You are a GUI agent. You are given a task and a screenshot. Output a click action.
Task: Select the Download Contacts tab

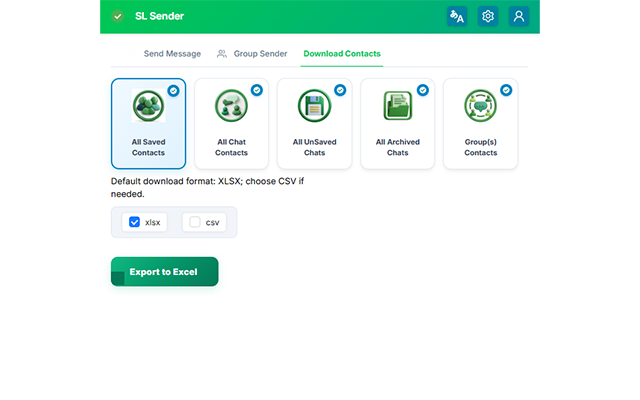point(342,53)
